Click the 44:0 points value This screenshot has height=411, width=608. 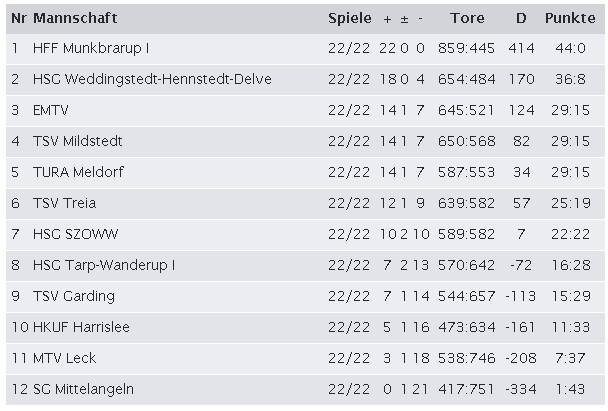[570, 48]
